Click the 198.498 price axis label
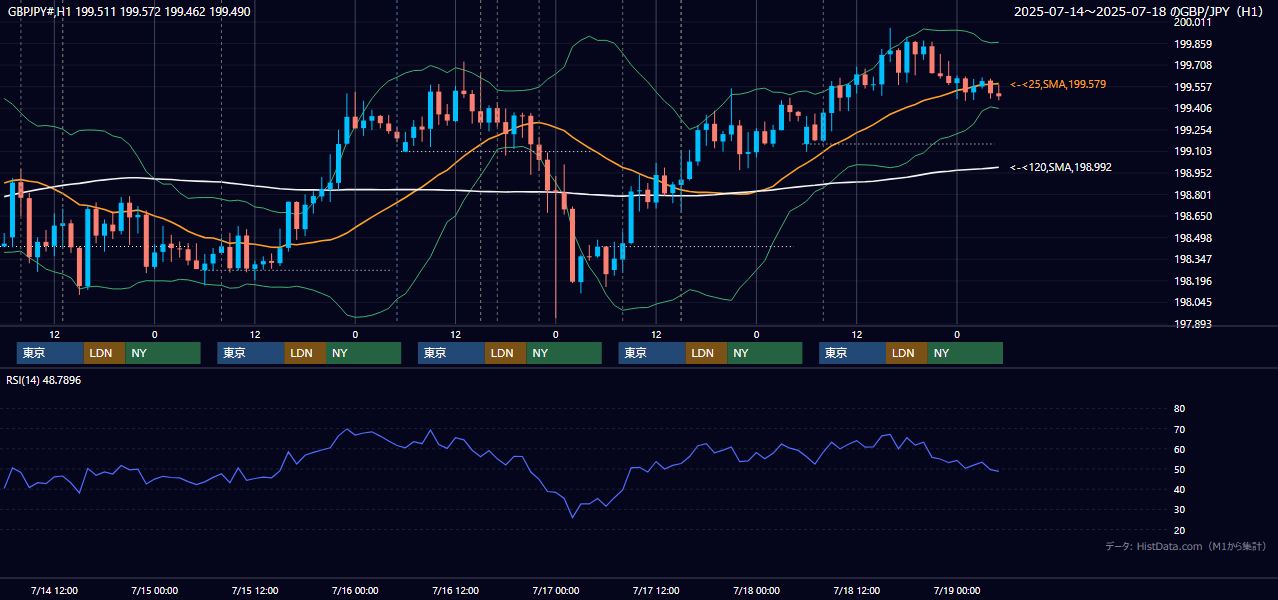Viewport: 1278px width, 600px height. [1193, 238]
